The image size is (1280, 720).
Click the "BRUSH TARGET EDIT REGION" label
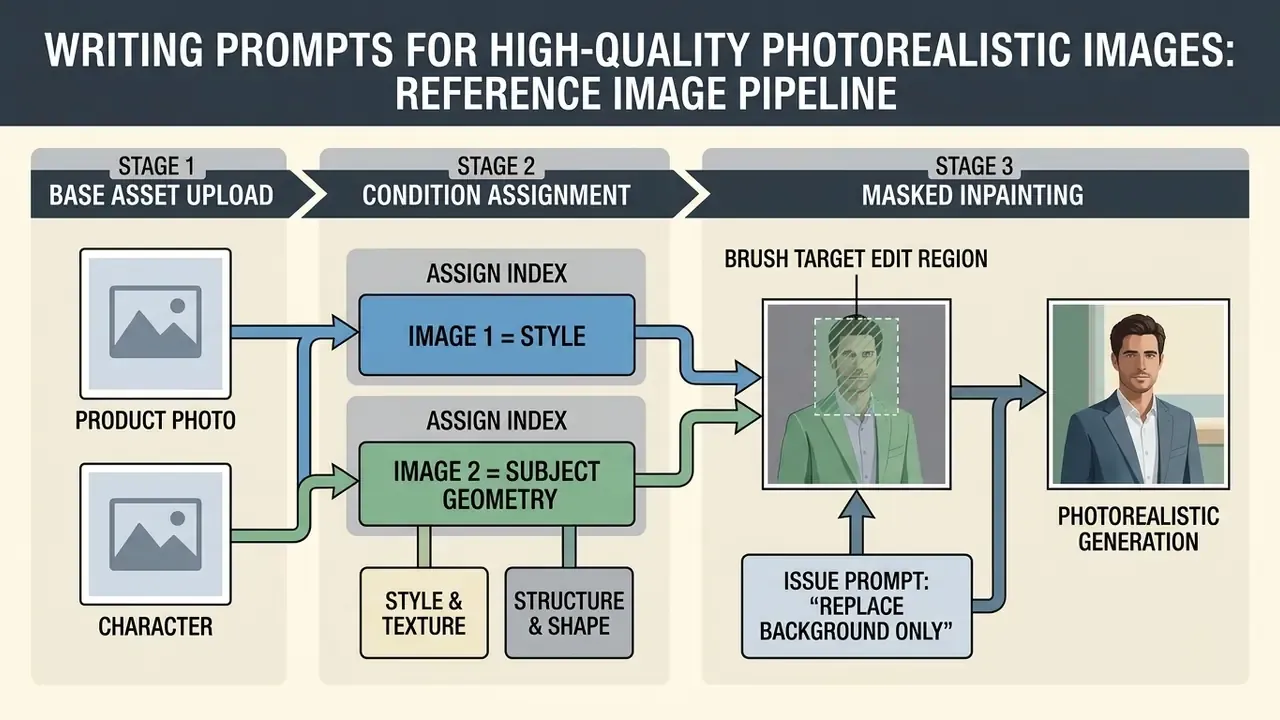(x=856, y=259)
